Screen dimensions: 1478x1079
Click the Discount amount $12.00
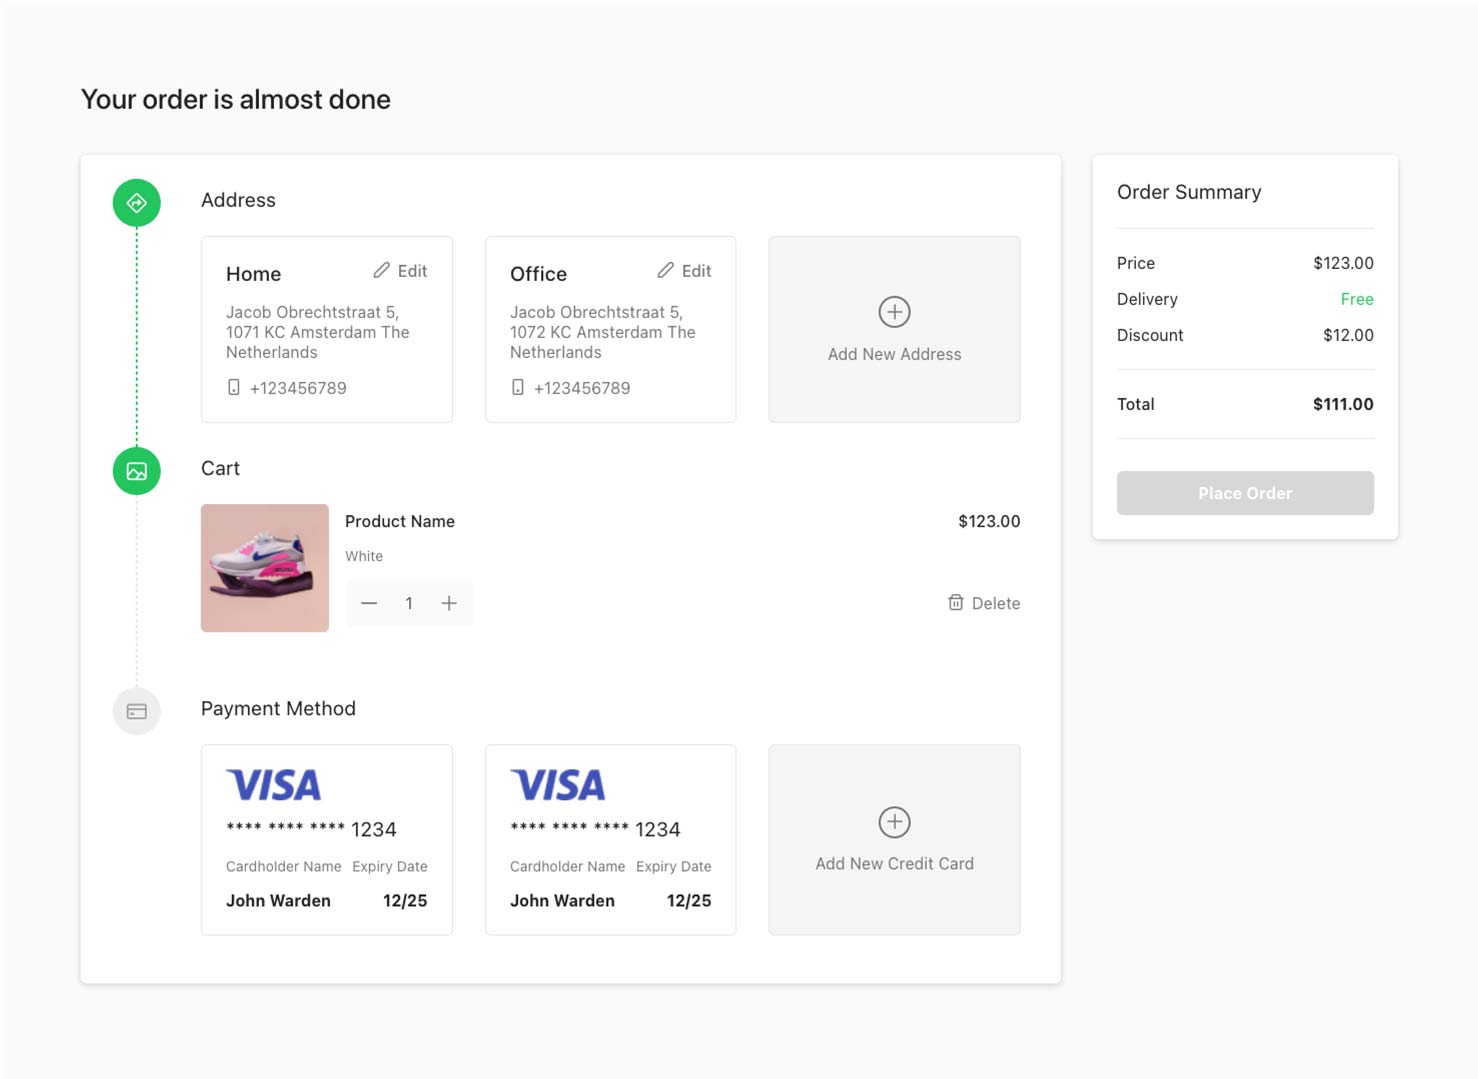pyautogui.click(x=1348, y=335)
